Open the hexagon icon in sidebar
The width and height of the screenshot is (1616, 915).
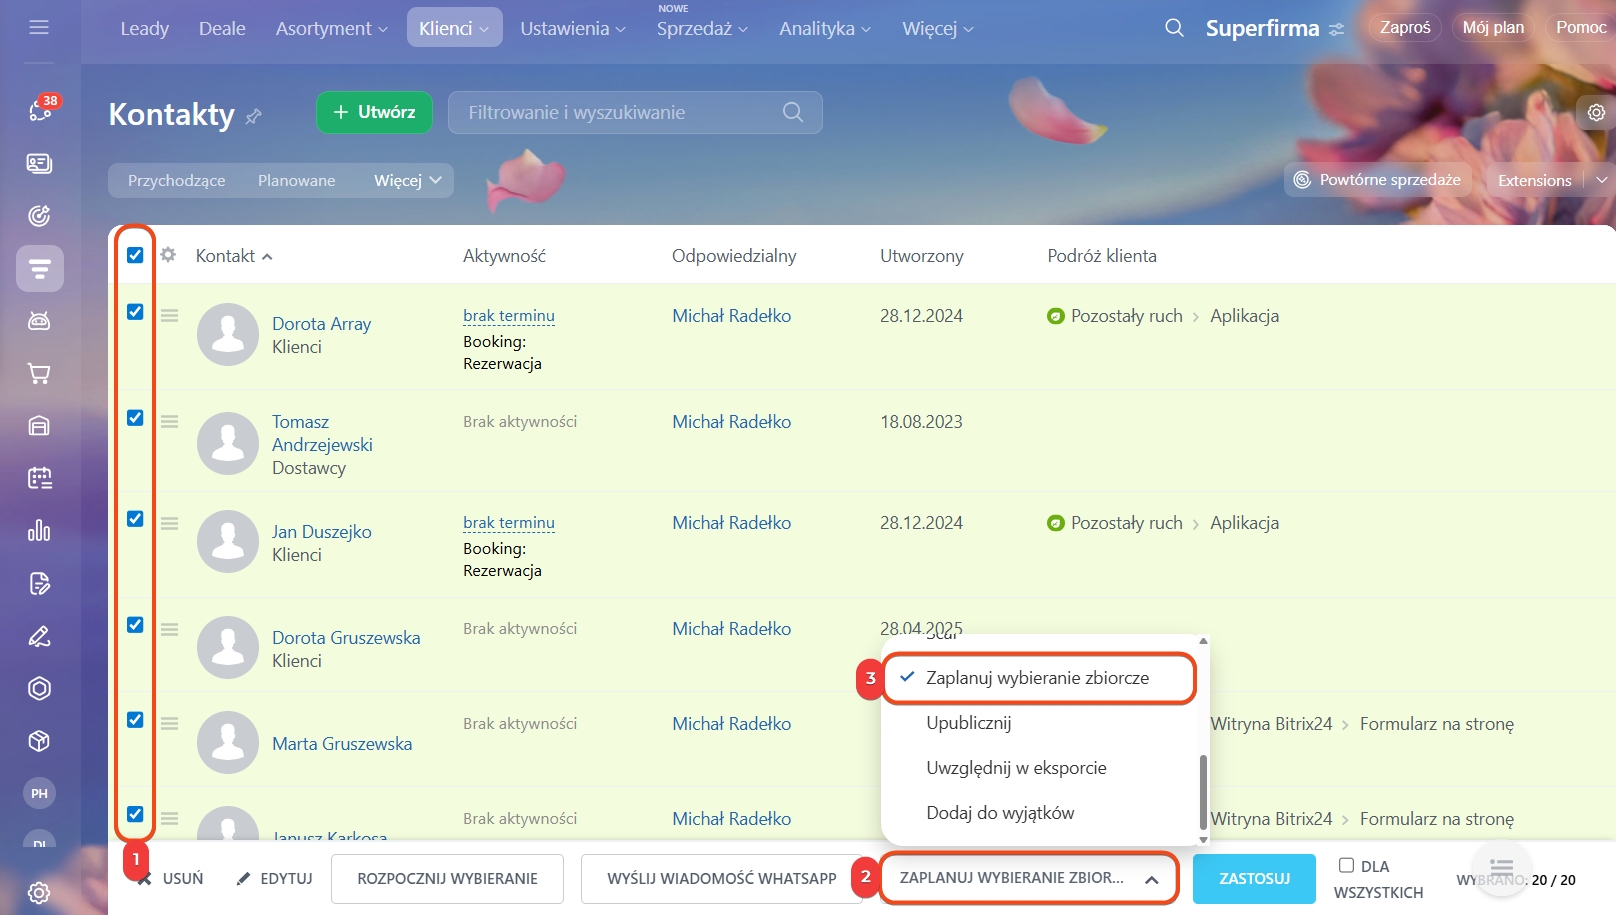pos(39,689)
